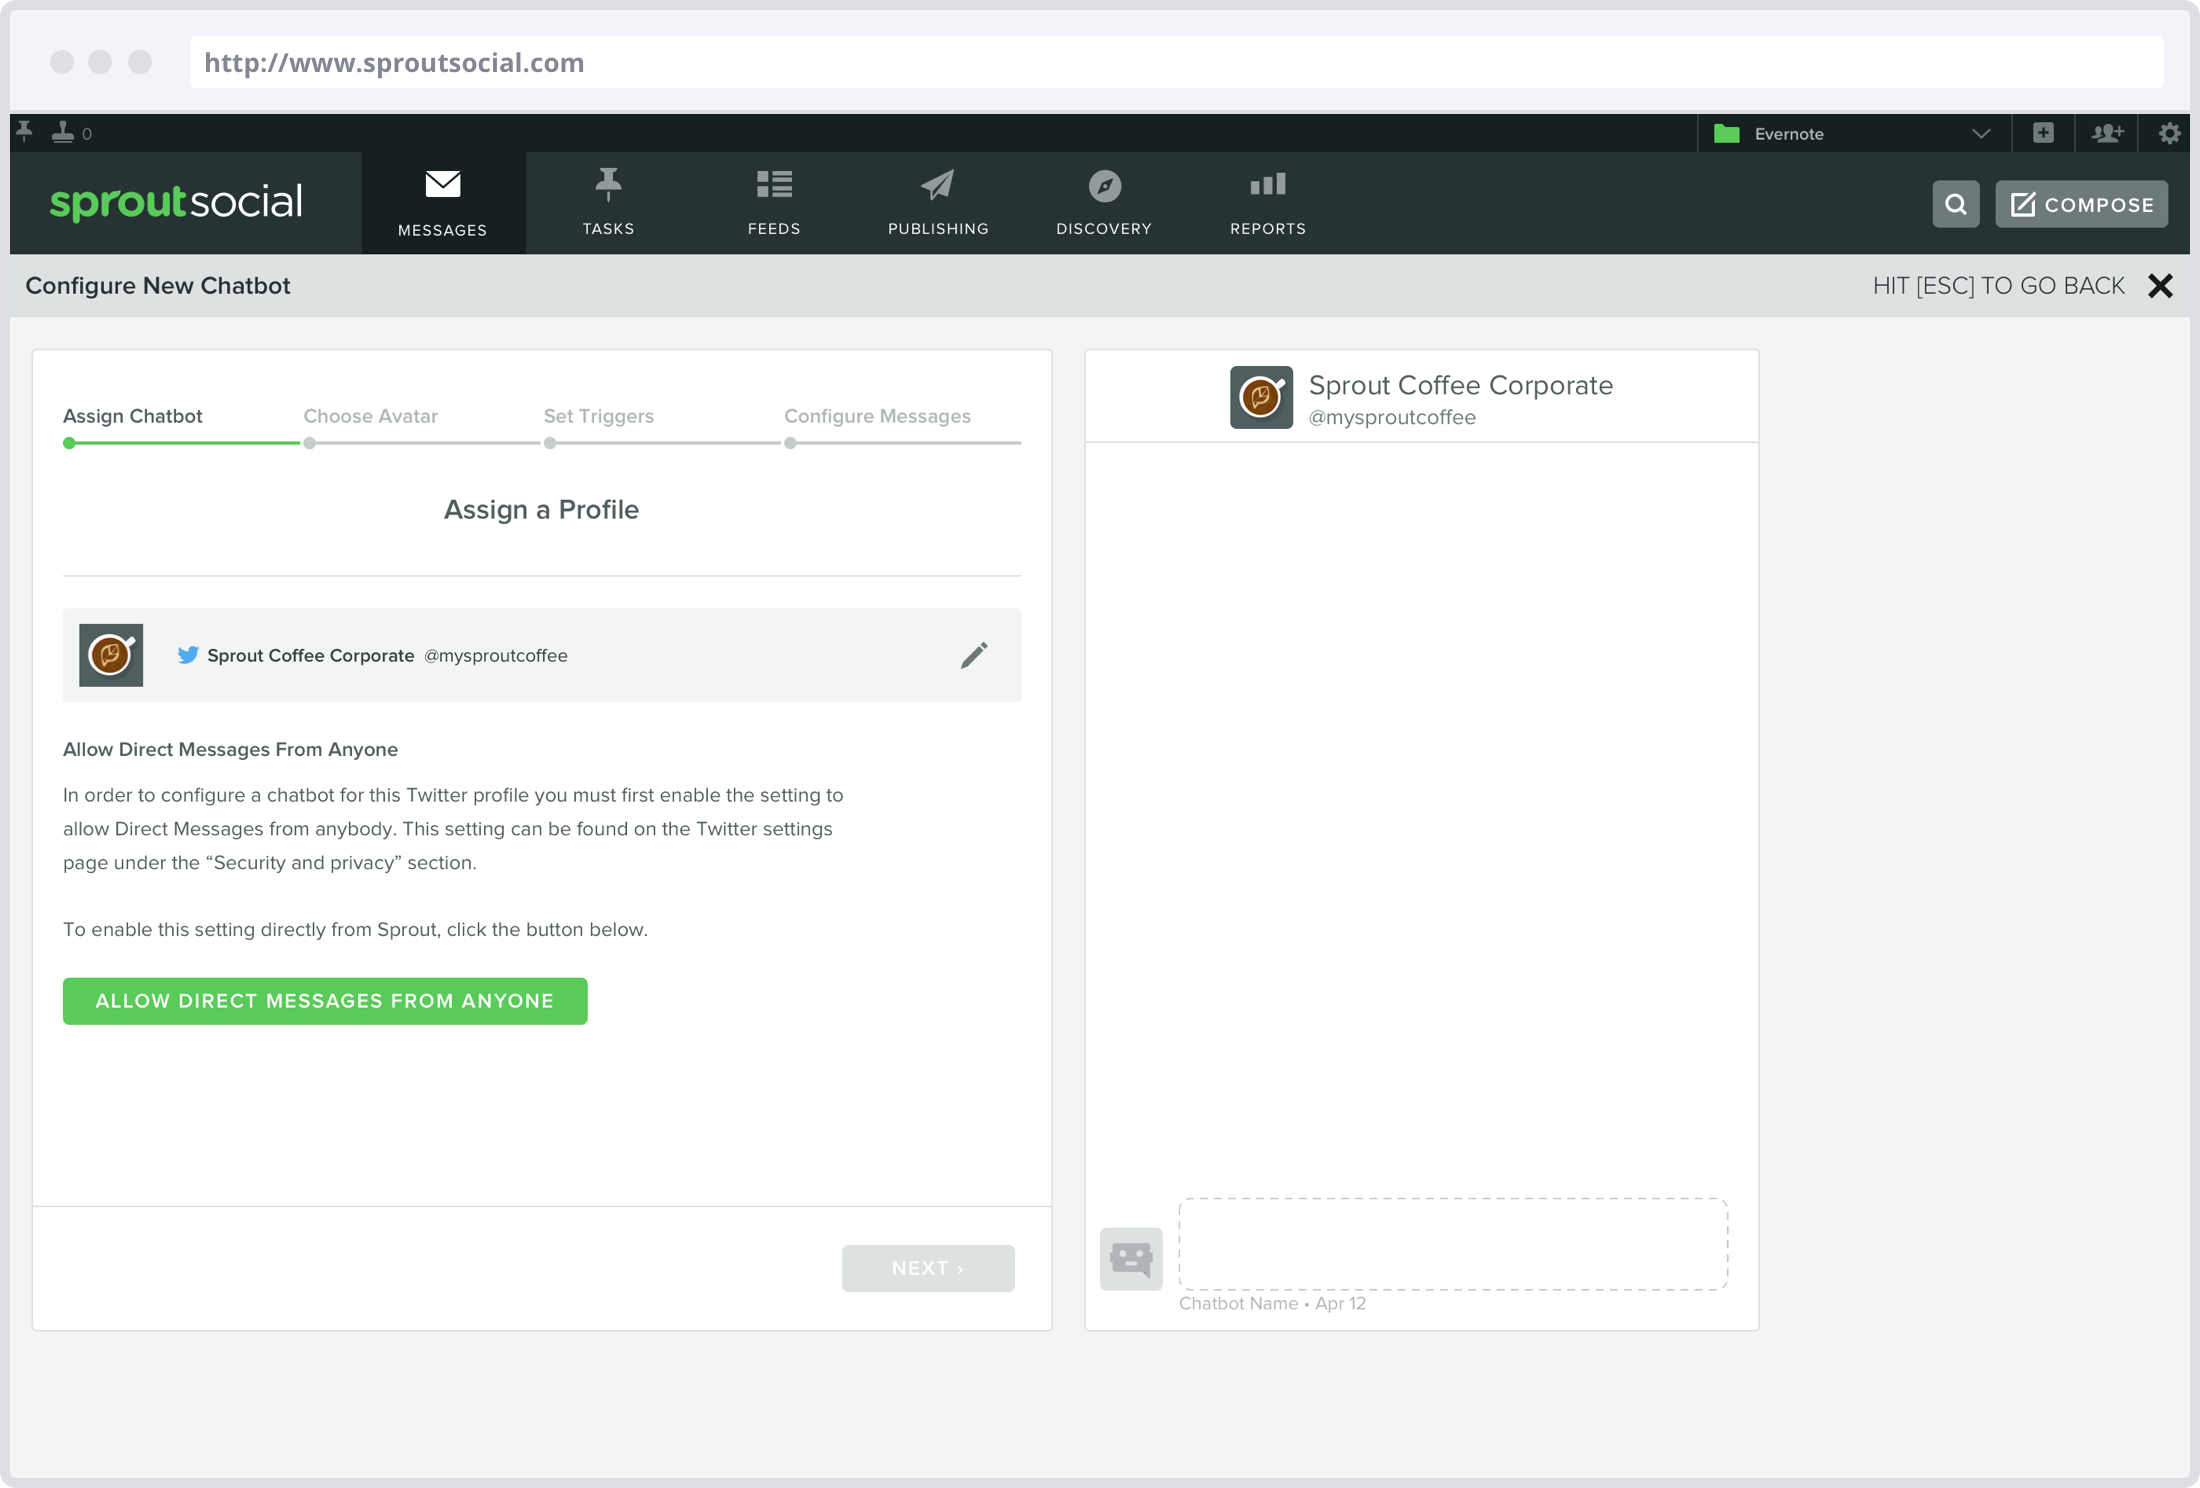Click the stamp icon with count 0
This screenshot has height=1488, width=2200.
coord(71,132)
